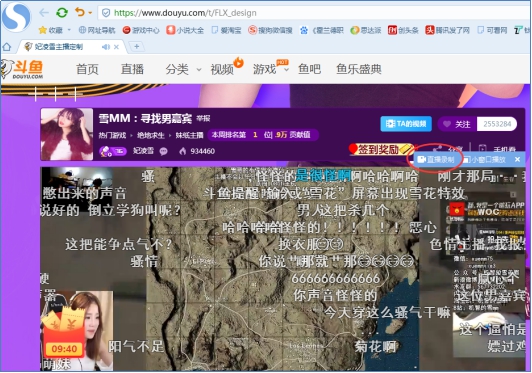The width and height of the screenshot is (532, 373).
Task: Go back with the left arrow button
Action: pos(44,13)
